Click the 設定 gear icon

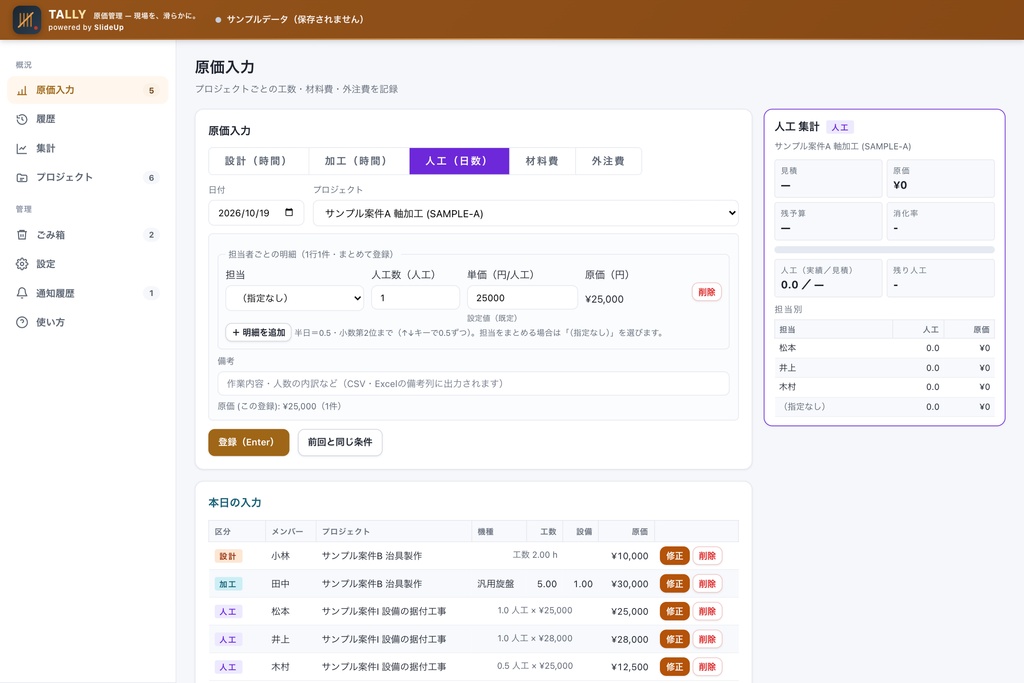(22, 264)
